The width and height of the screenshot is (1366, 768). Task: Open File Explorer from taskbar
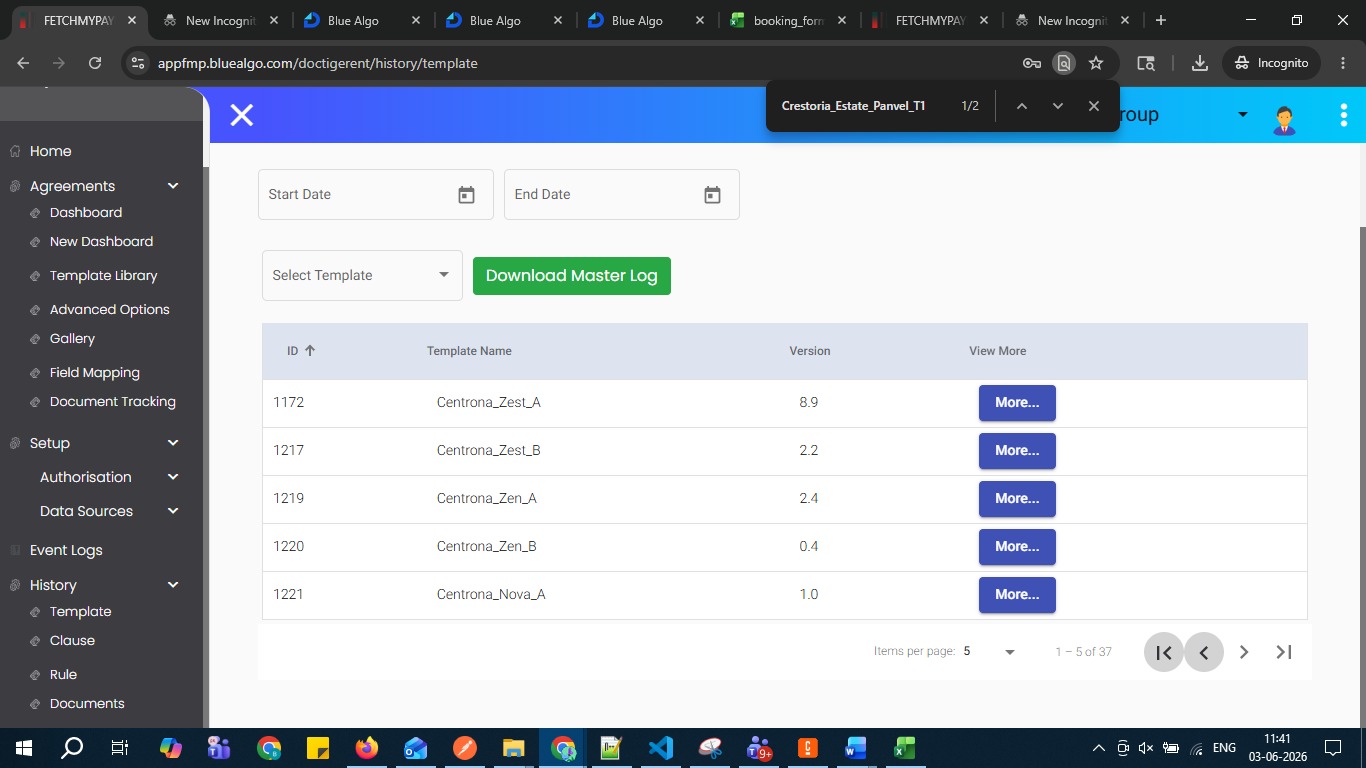click(513, 748)
